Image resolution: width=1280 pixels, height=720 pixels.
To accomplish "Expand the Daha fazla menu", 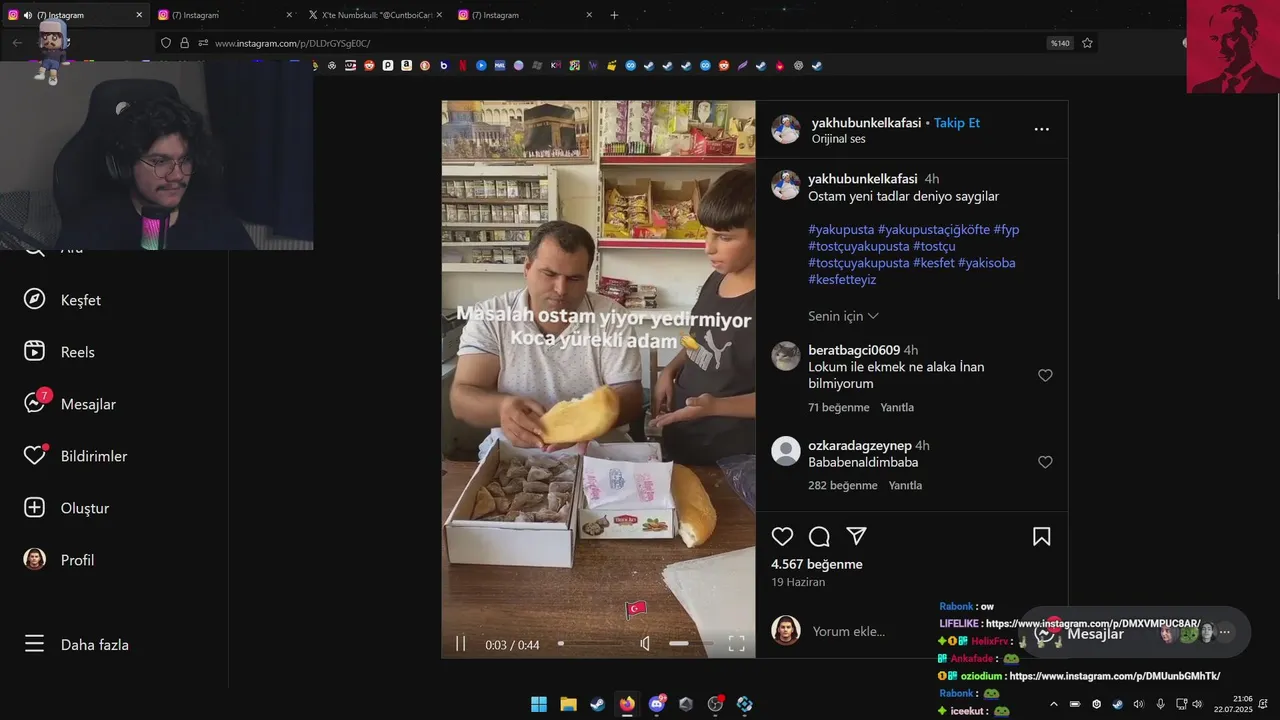I will (x=76, y=645).
